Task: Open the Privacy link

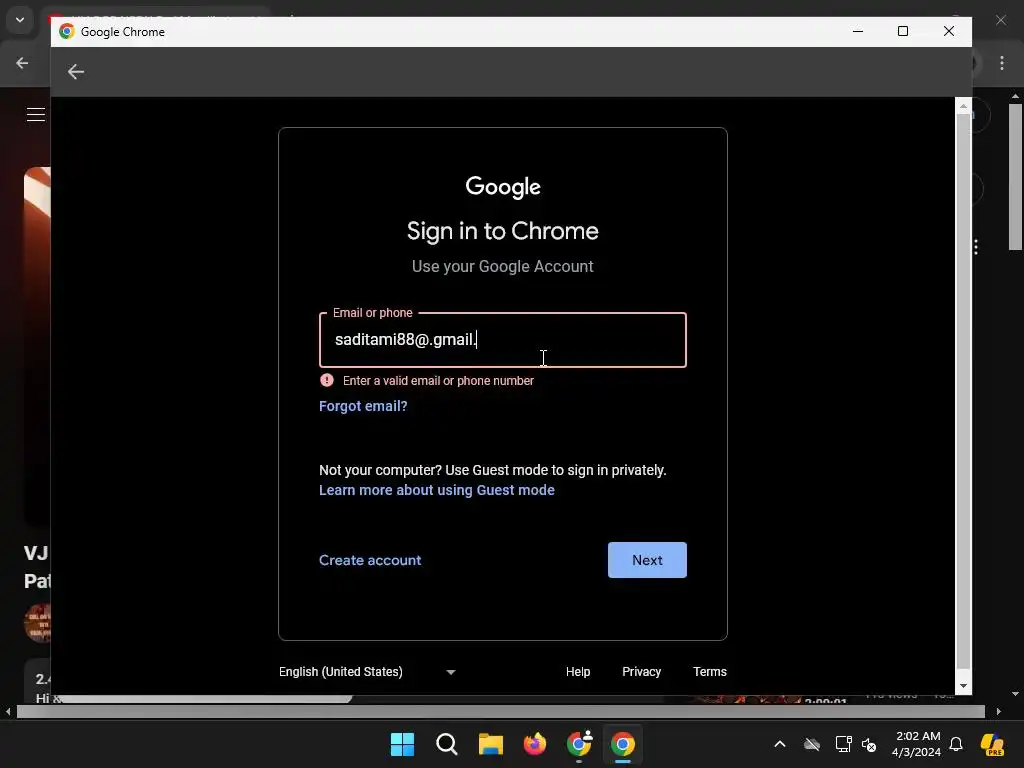Action: pos(641,671)
